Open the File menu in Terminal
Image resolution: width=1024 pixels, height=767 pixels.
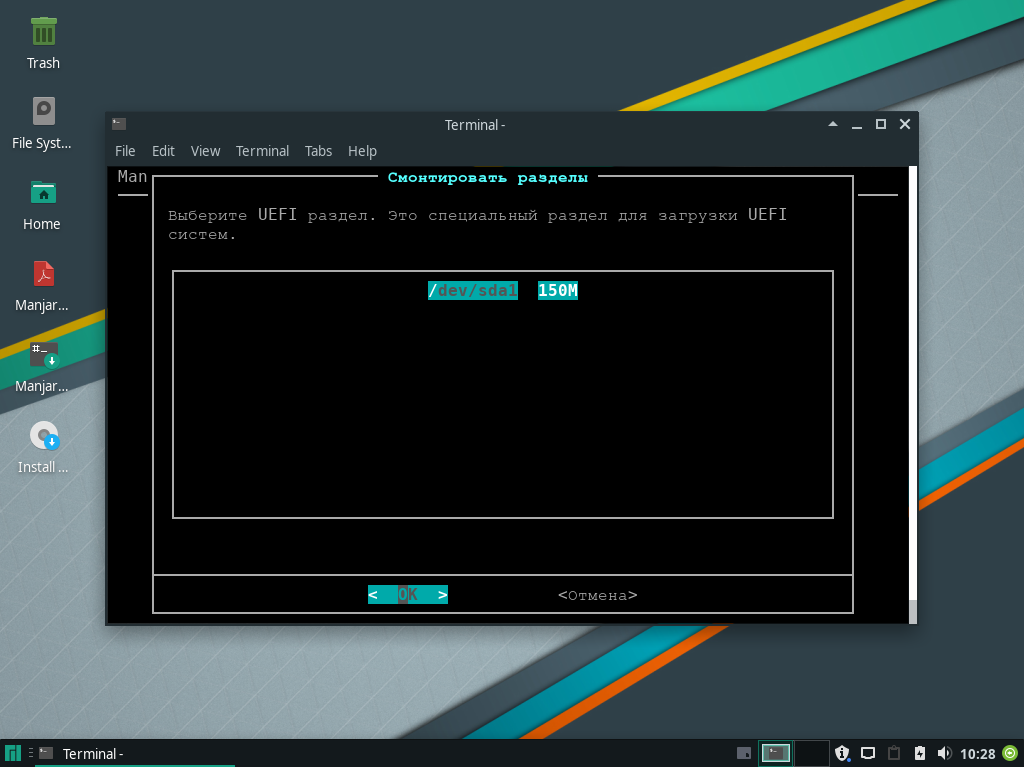click(125, 151)
